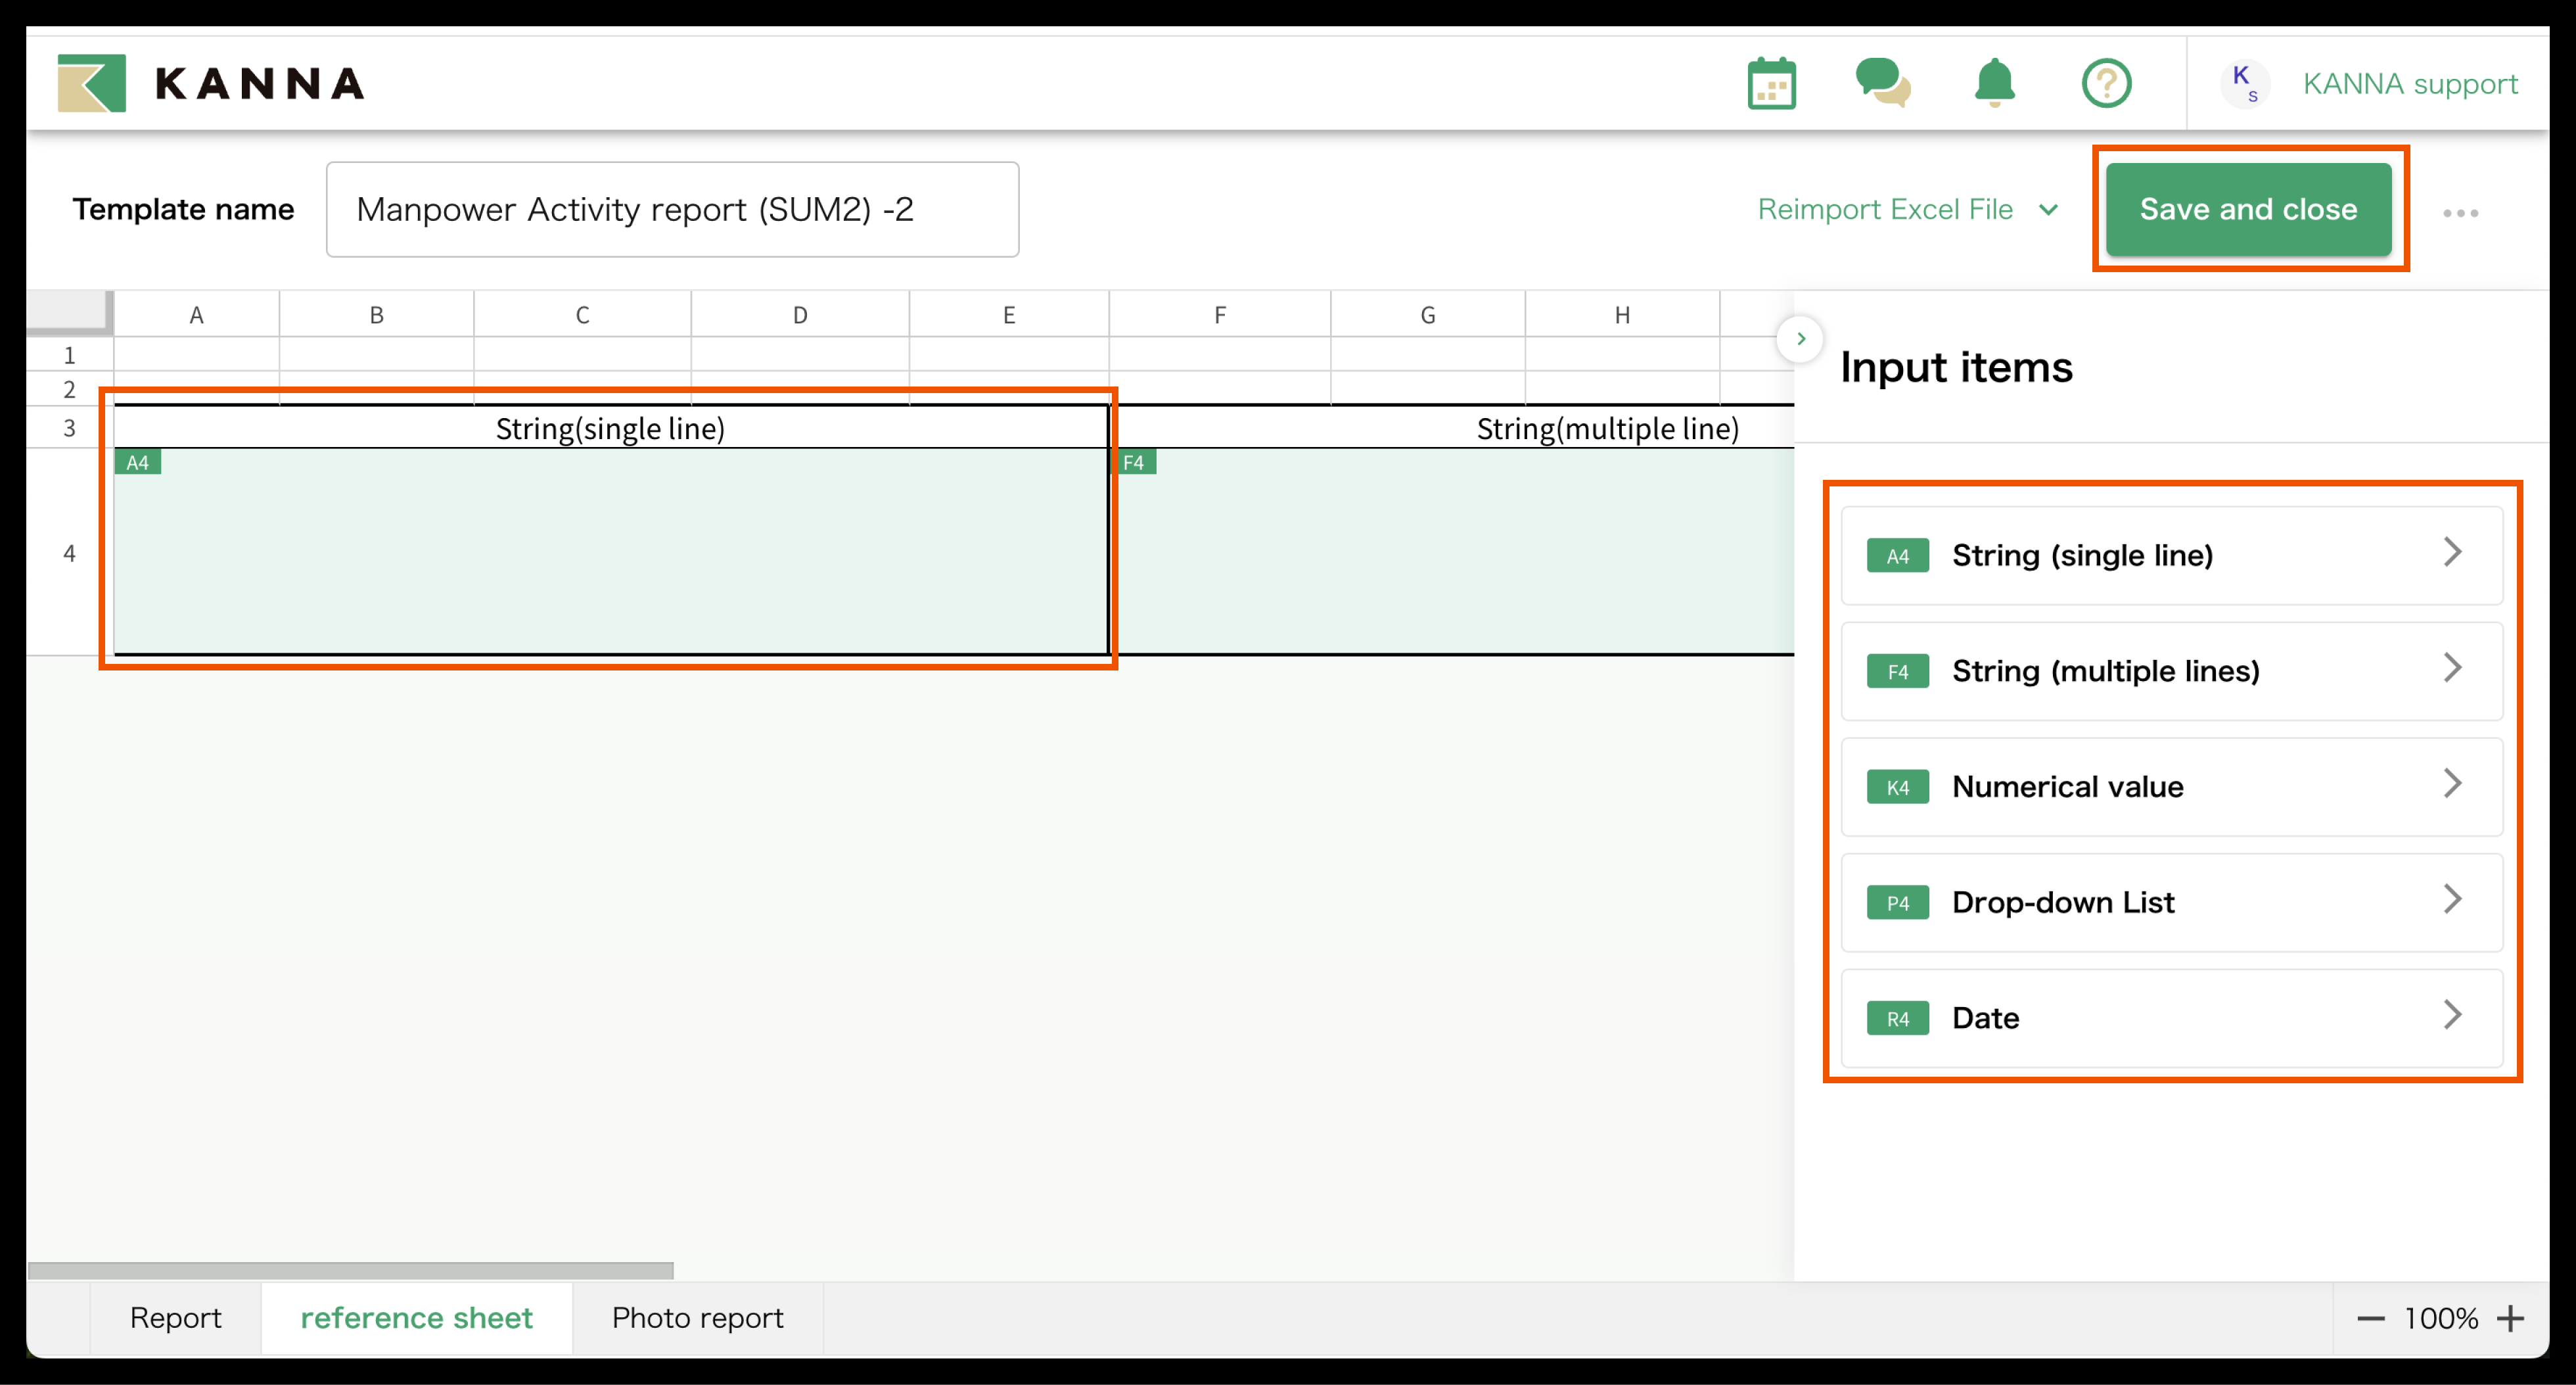
Task: Click the notifications bell icon
Action: [x=1994, y=84]
